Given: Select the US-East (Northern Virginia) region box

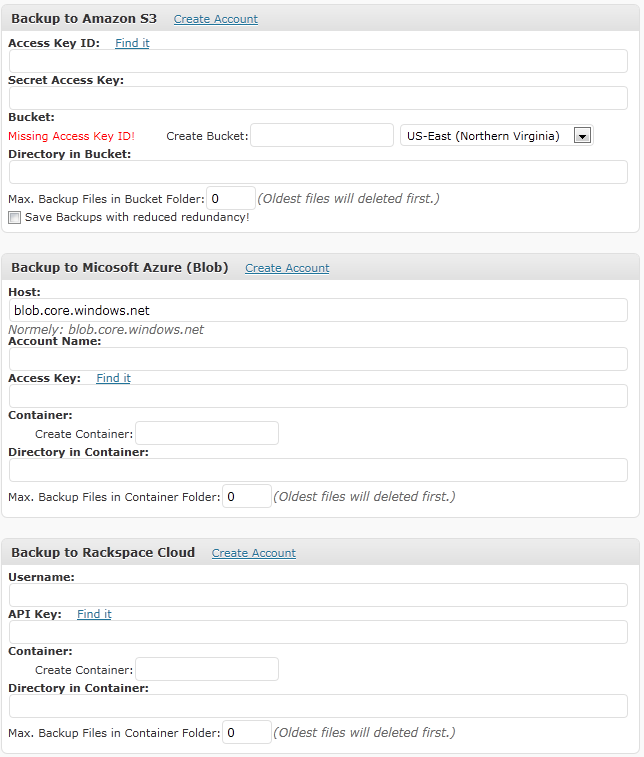Looking at the screenshot, I should 497,136.
